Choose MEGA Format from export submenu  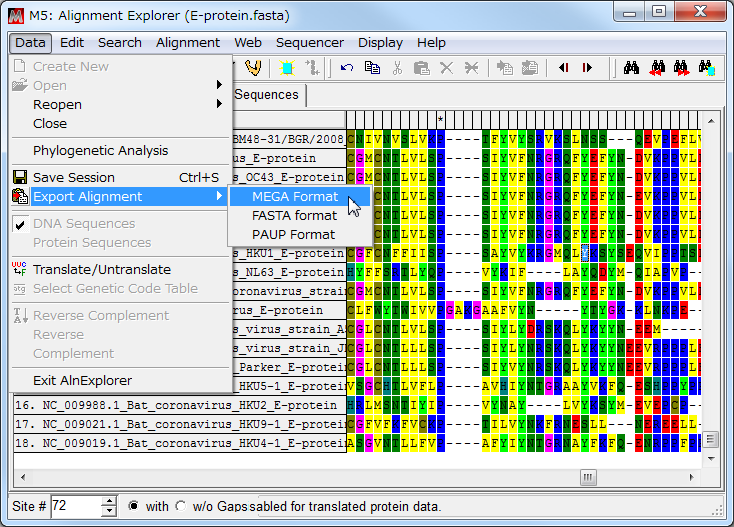click(x=295, y=197)
